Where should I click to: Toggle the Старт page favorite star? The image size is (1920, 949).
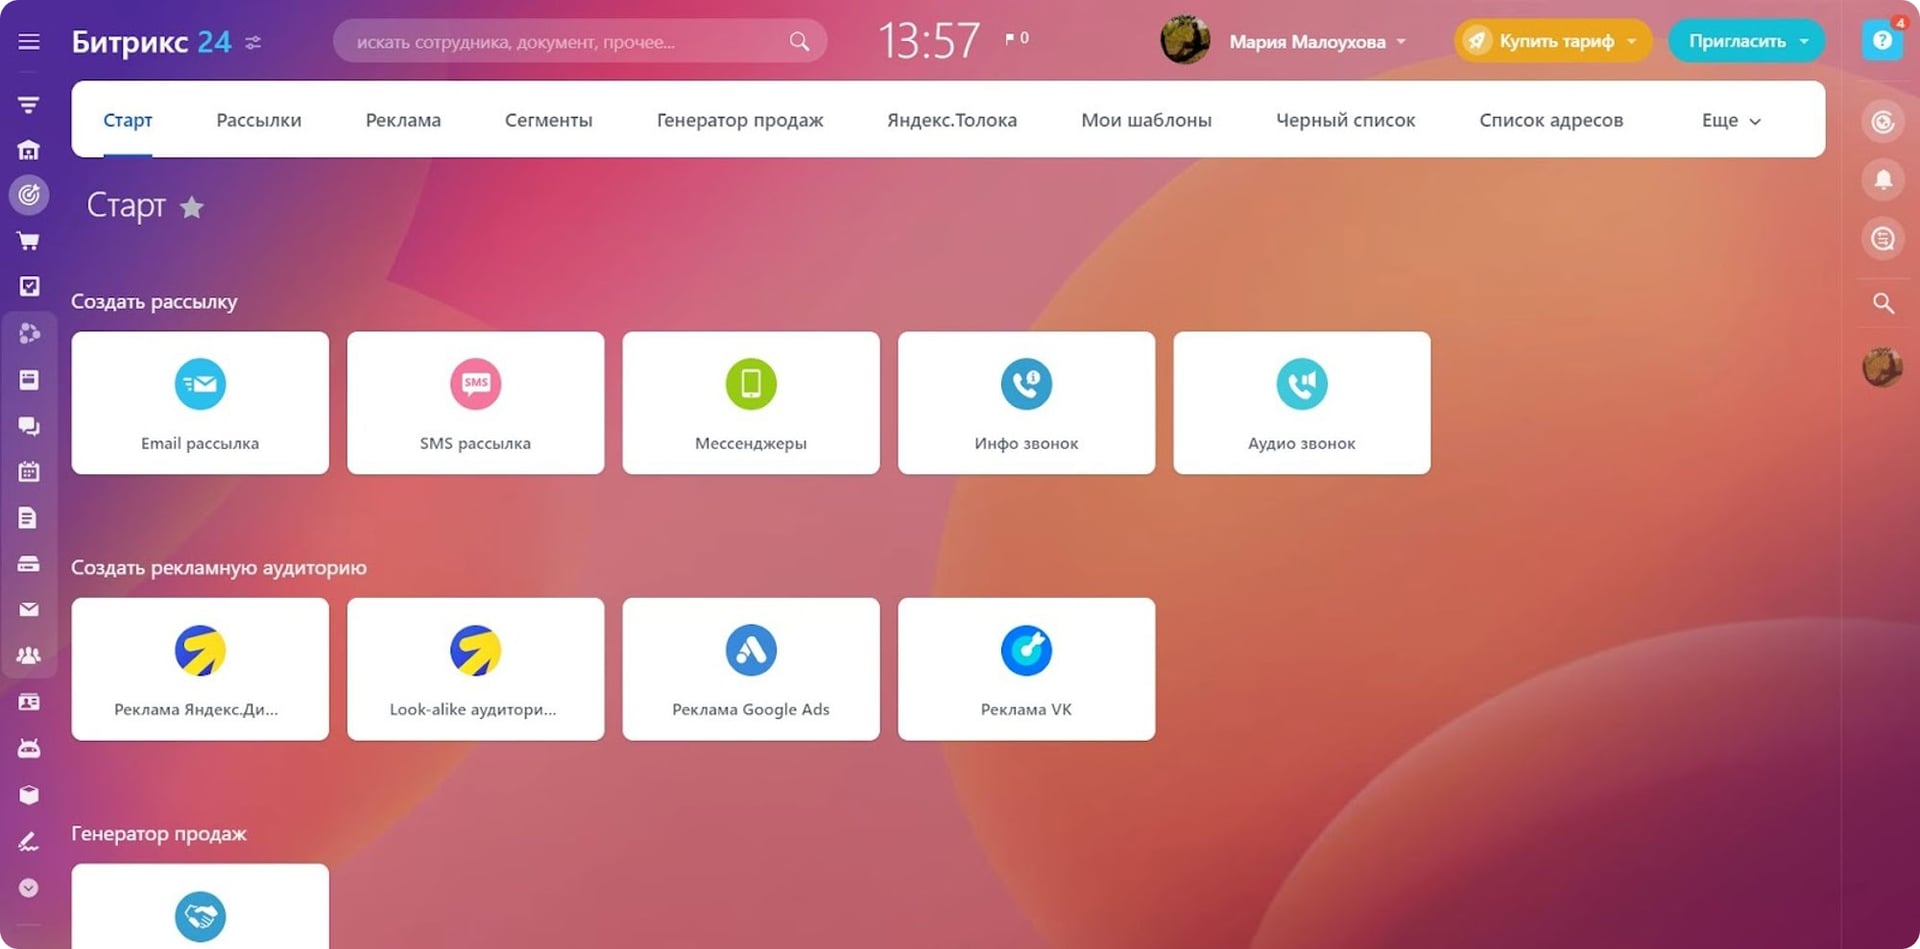coord(192,207)
